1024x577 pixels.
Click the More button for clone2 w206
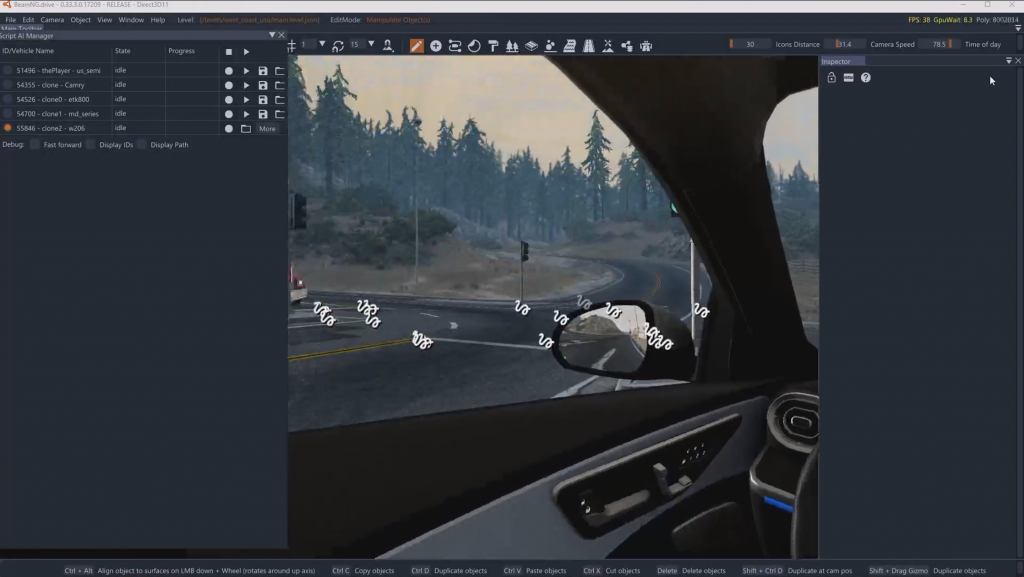pos(267,128)
